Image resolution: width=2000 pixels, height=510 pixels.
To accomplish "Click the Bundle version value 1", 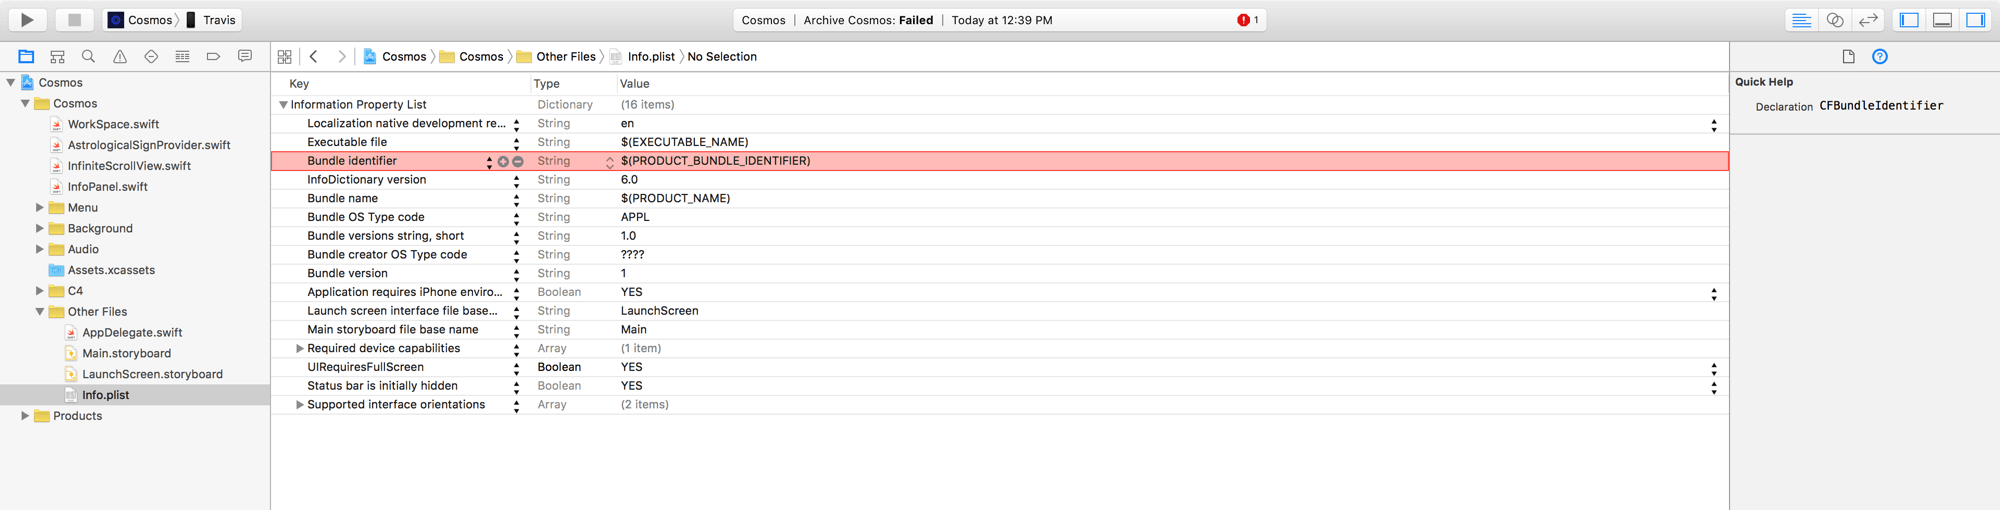I will (623, 273).
